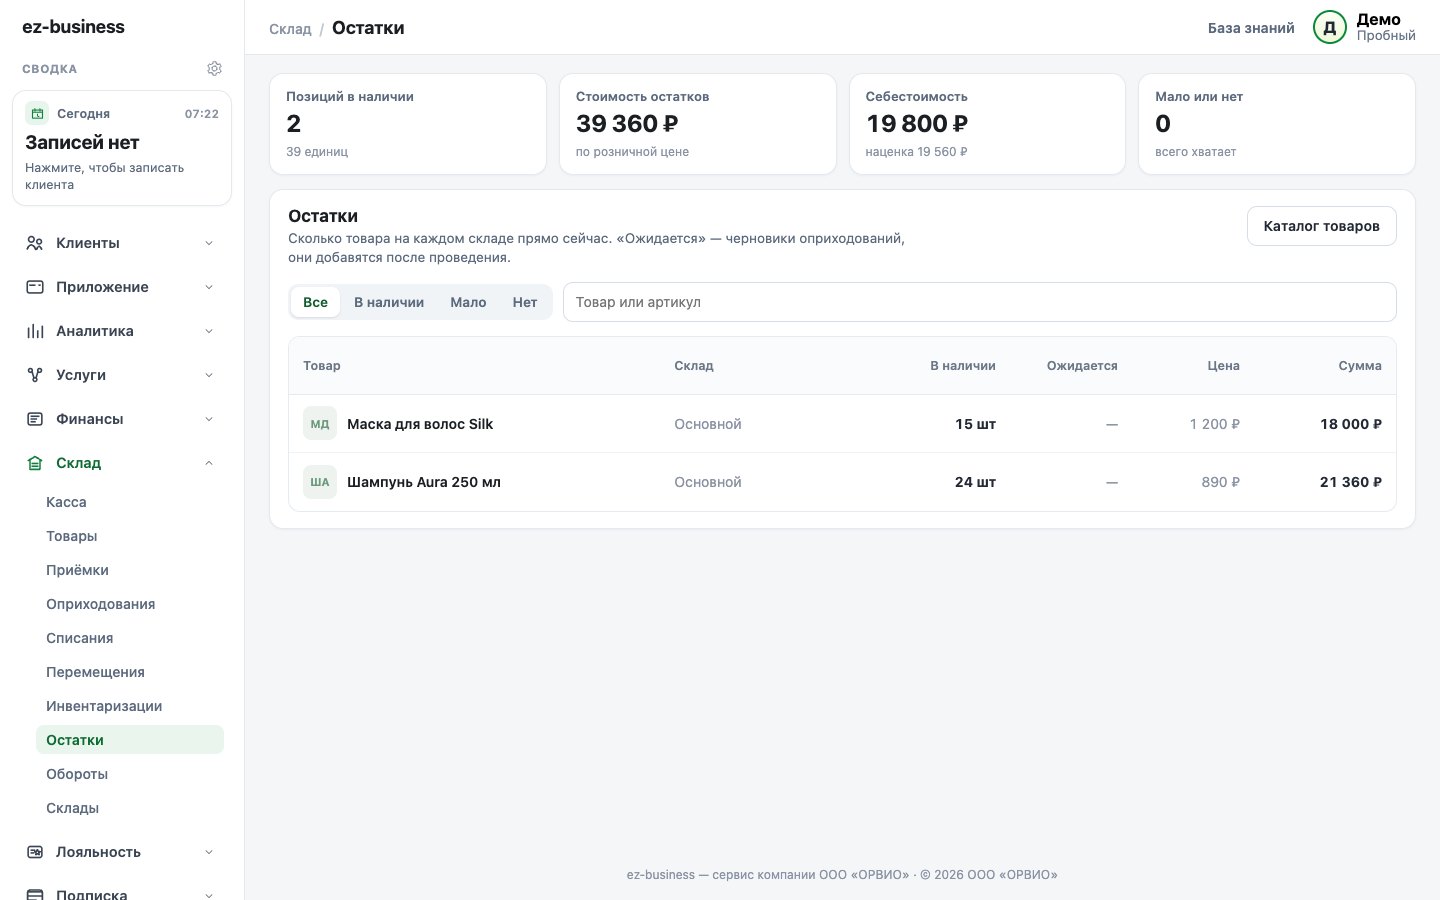Open the settings gear next to Сводка
The image size is (1440, 900).
214,69
